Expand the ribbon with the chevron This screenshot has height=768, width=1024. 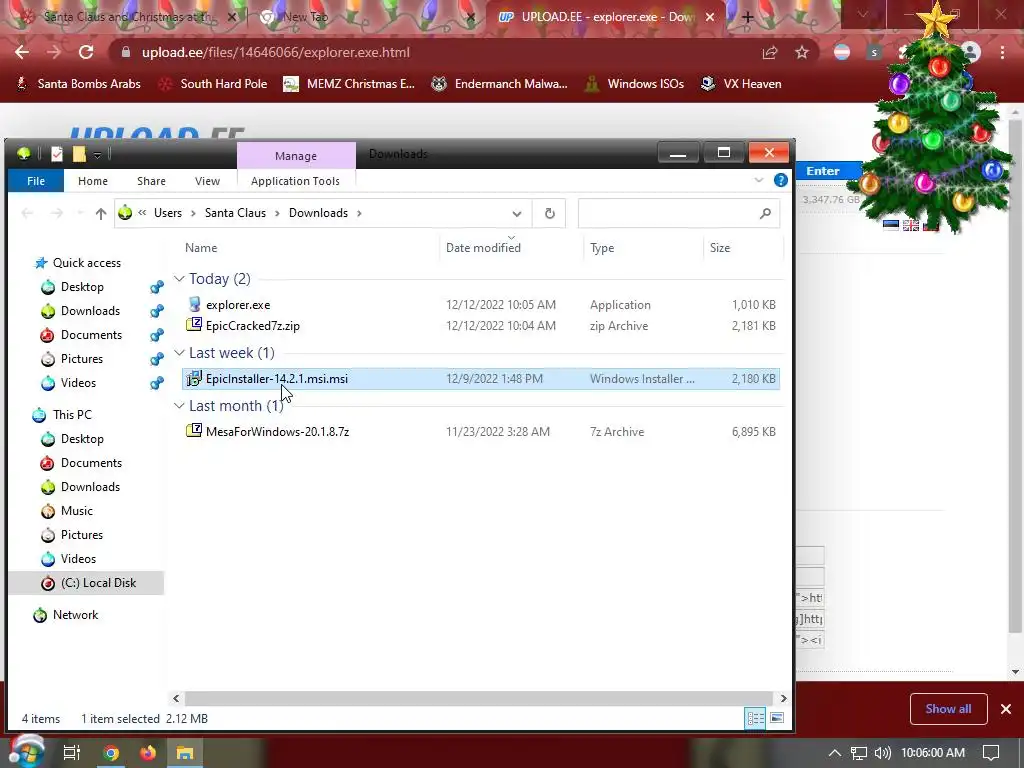click(x=759, y=180)
